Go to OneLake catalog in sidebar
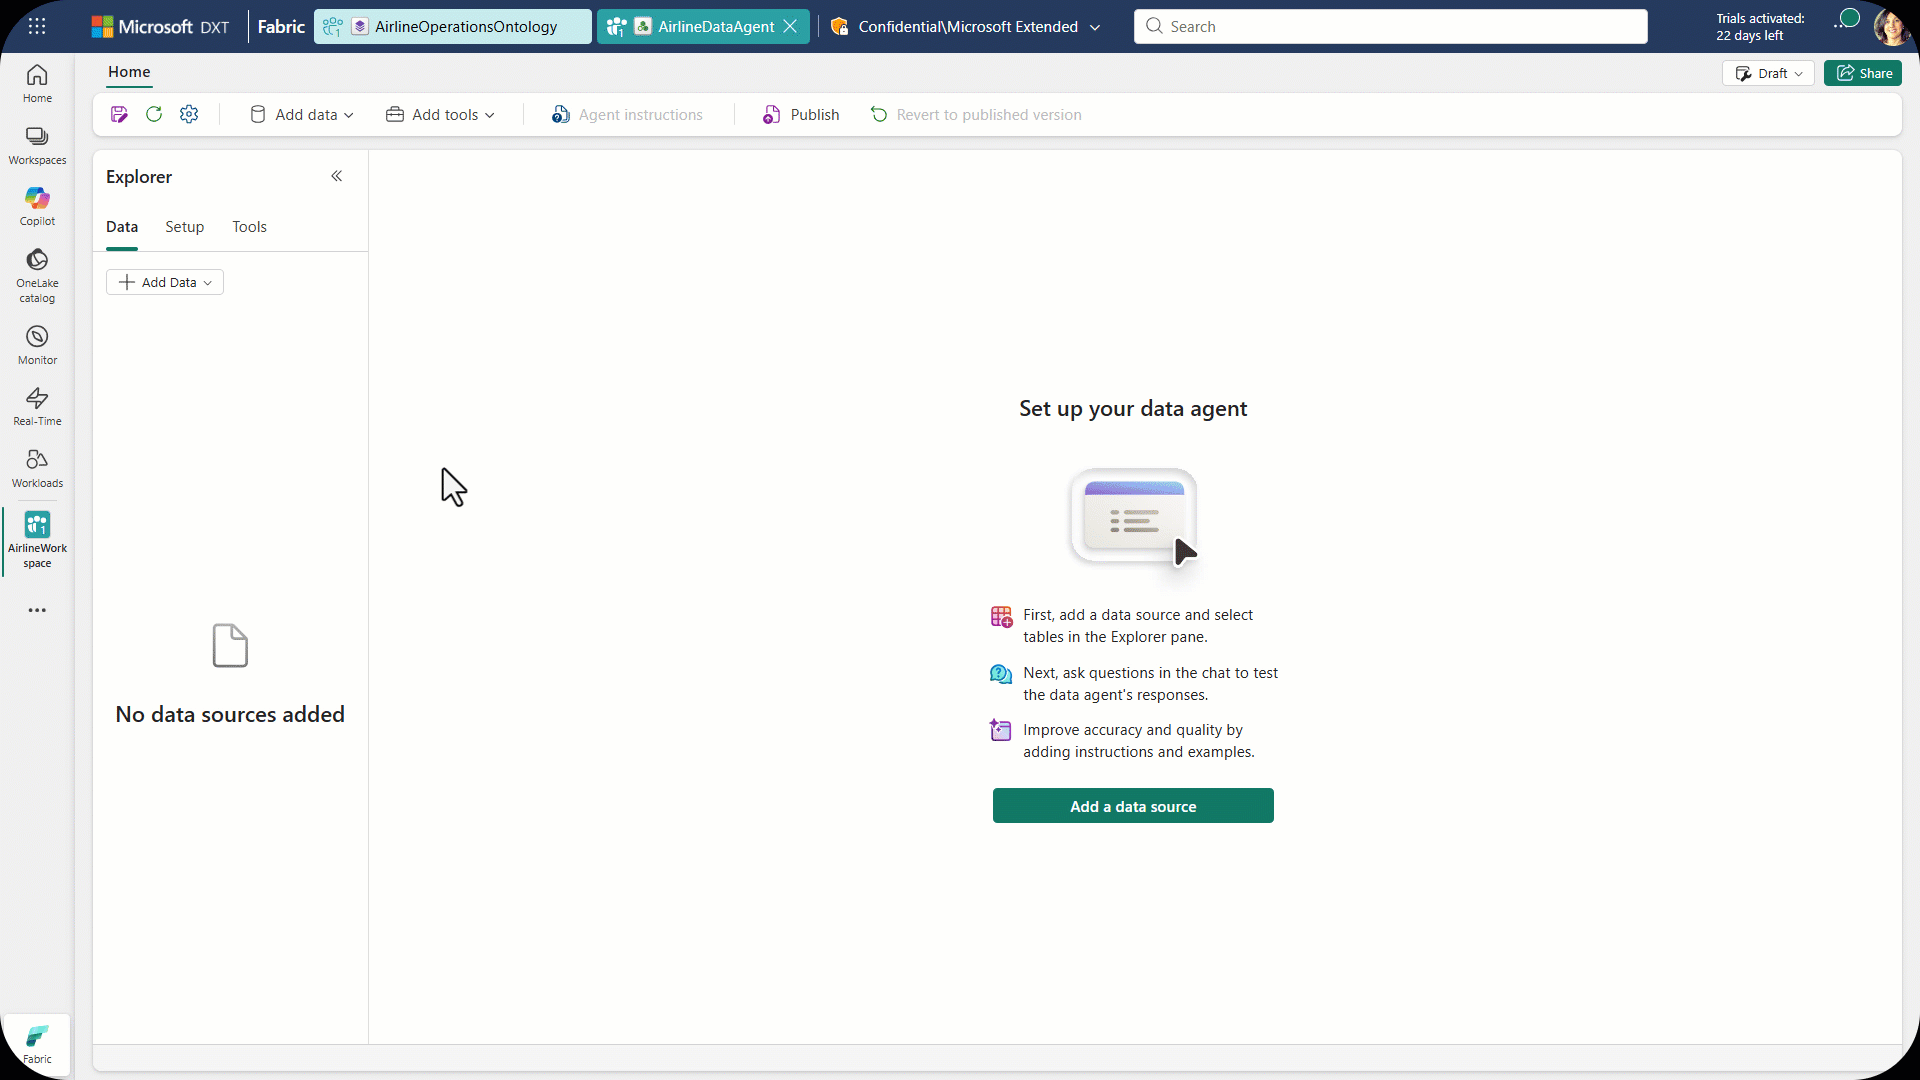The height and width of the screenshot is (1080, 1920). coord(37,275)
